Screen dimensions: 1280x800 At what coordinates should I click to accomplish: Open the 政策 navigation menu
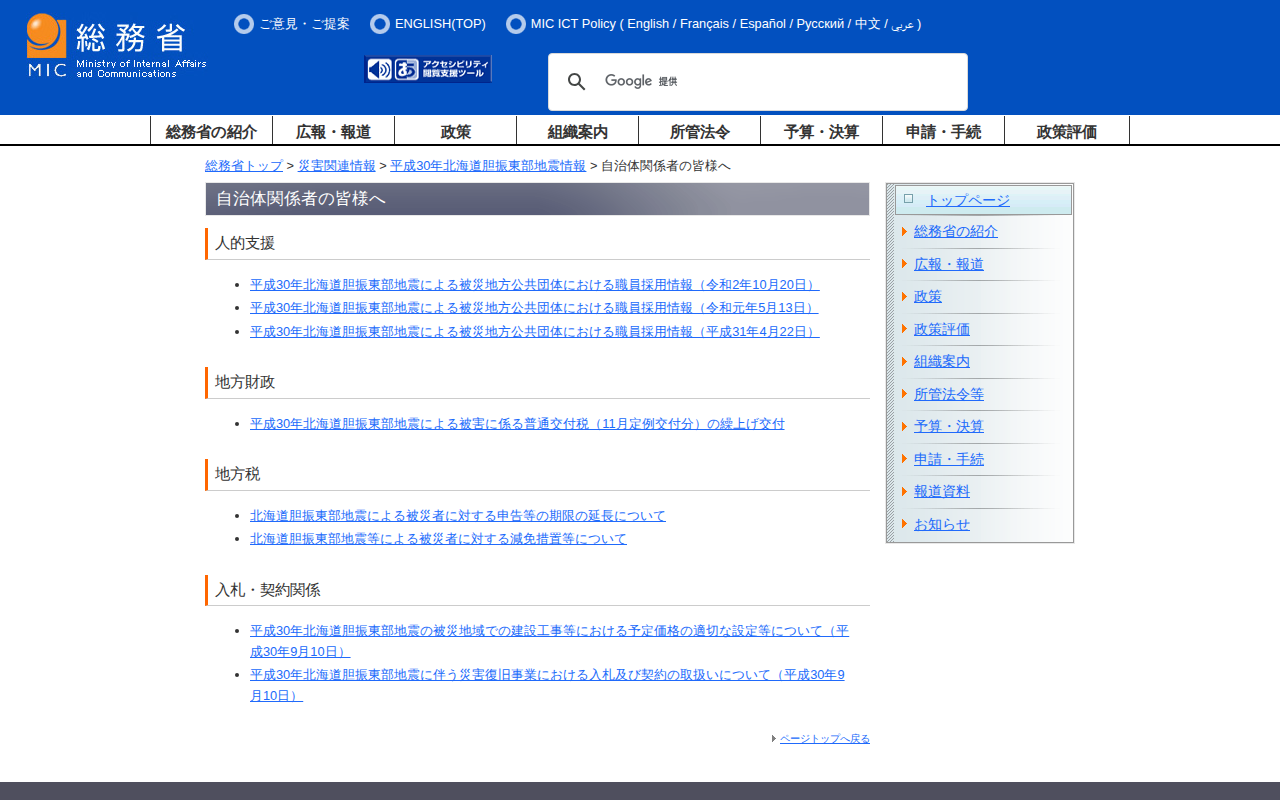pyautogui.click(x=455, y=132)
